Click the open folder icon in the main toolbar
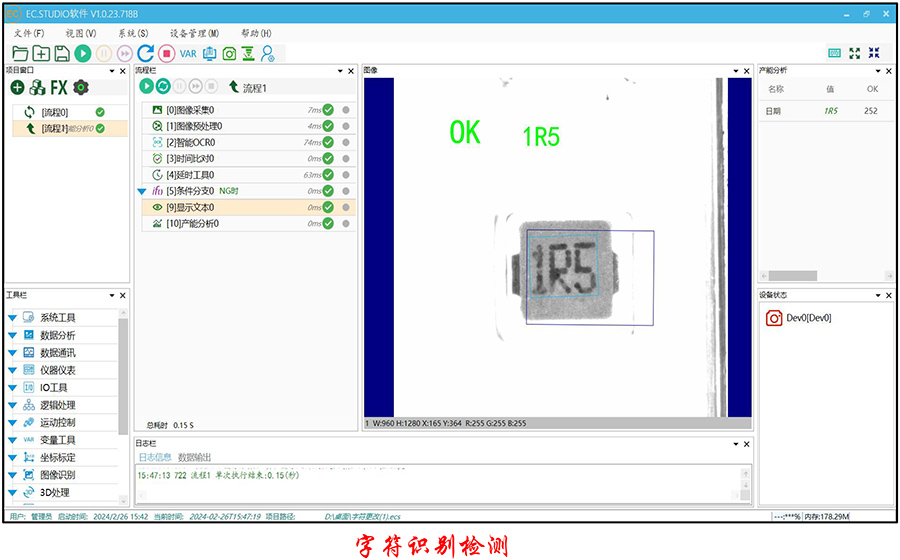Image resolution: width=900 pixels, height=560 pixels. coord(20,53)
